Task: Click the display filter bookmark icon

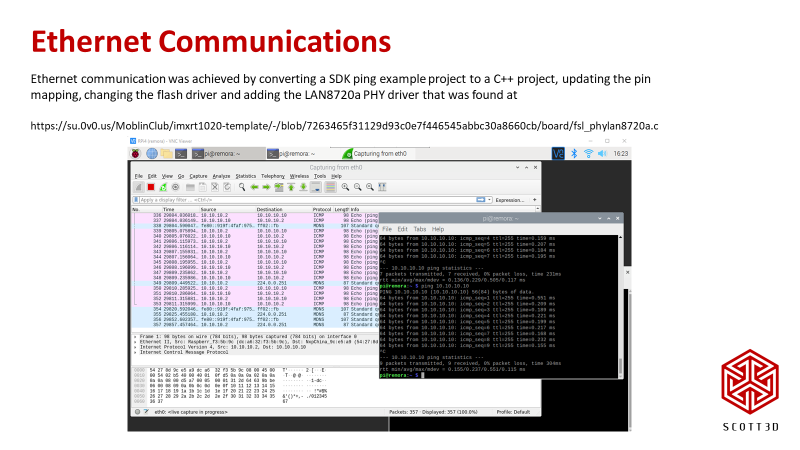Action: pos(136,200)
